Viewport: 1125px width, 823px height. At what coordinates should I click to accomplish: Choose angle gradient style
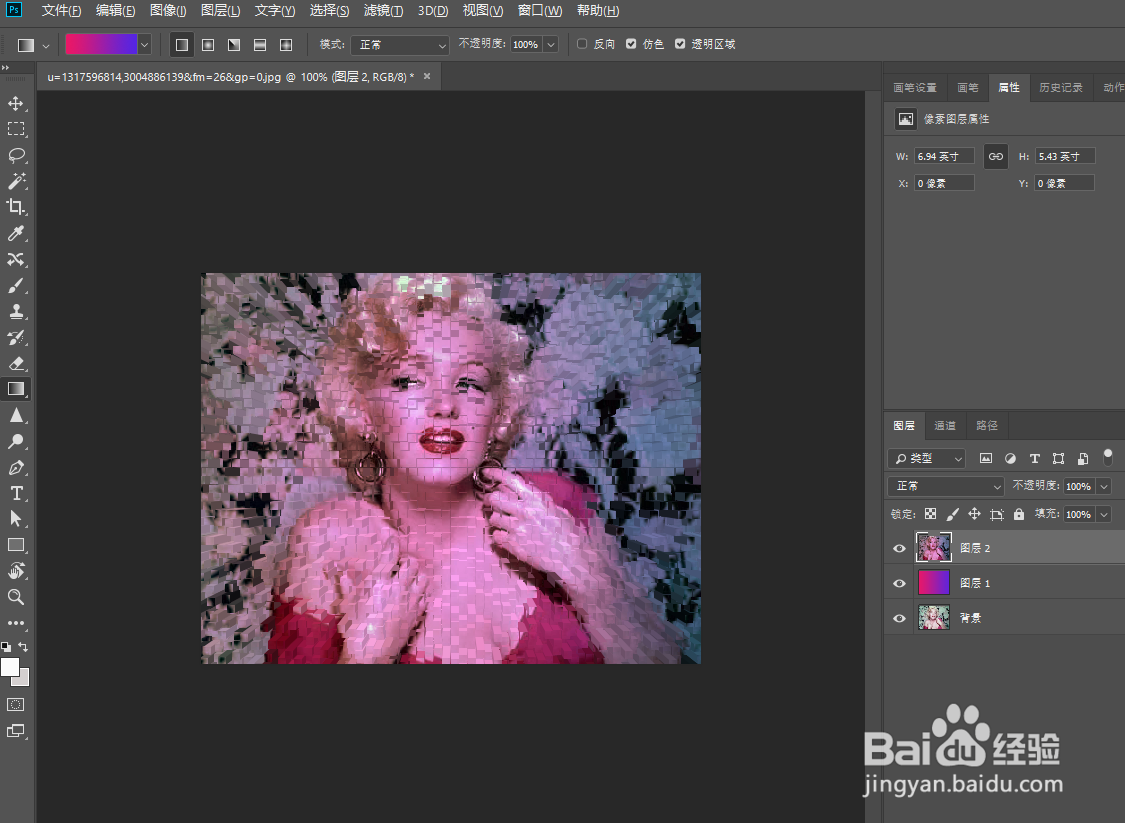[x=234, y=44]
